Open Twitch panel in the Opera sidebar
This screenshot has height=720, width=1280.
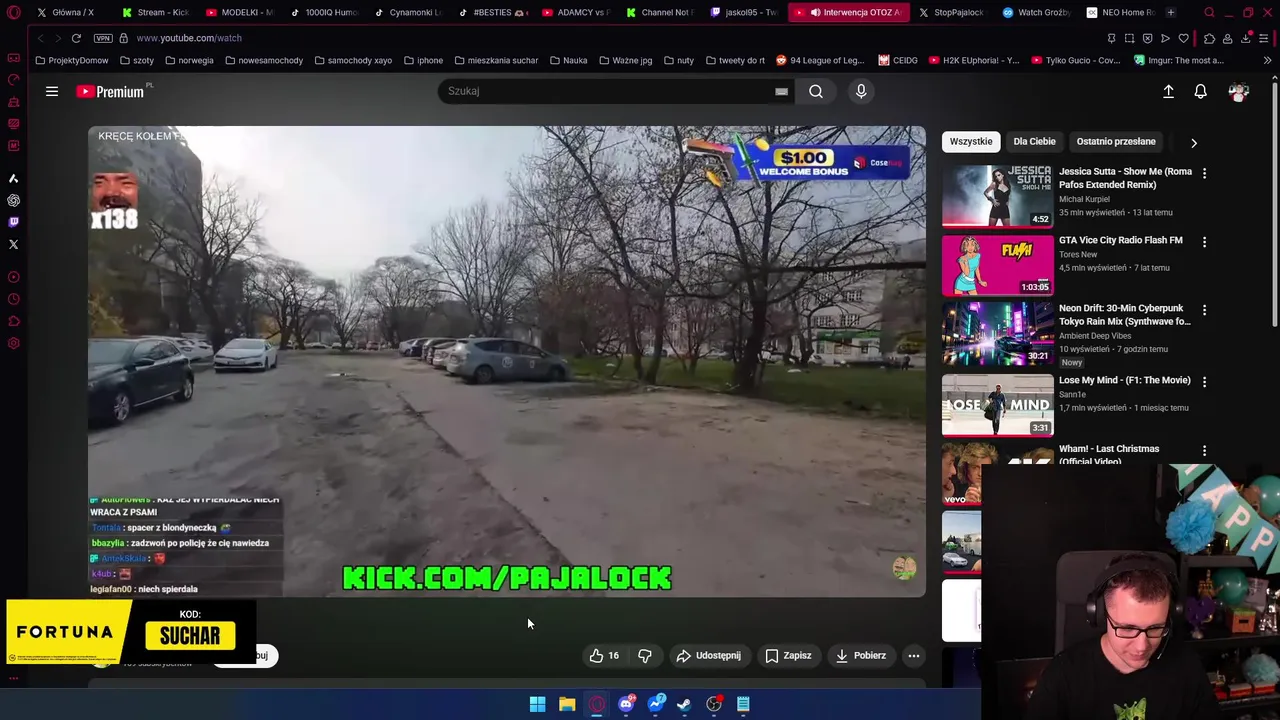pos(13,222)
